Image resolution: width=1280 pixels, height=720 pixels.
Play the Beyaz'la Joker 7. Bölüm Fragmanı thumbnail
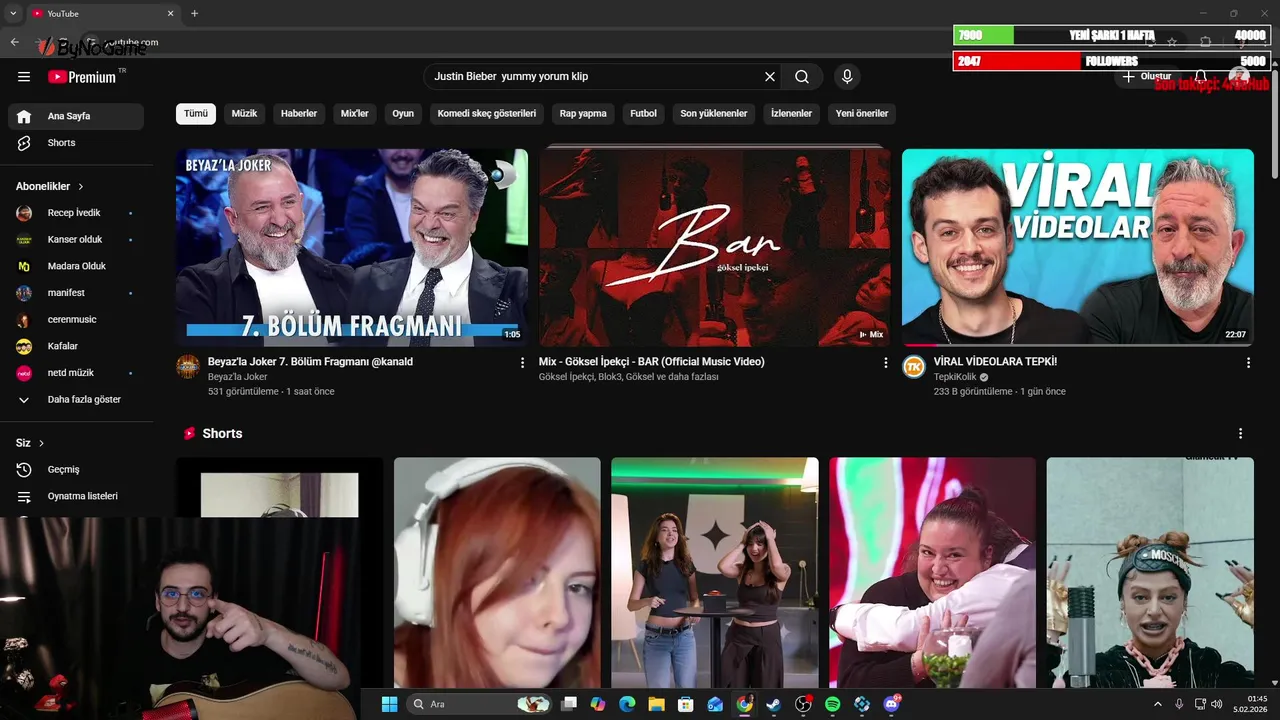pos(352,247)
